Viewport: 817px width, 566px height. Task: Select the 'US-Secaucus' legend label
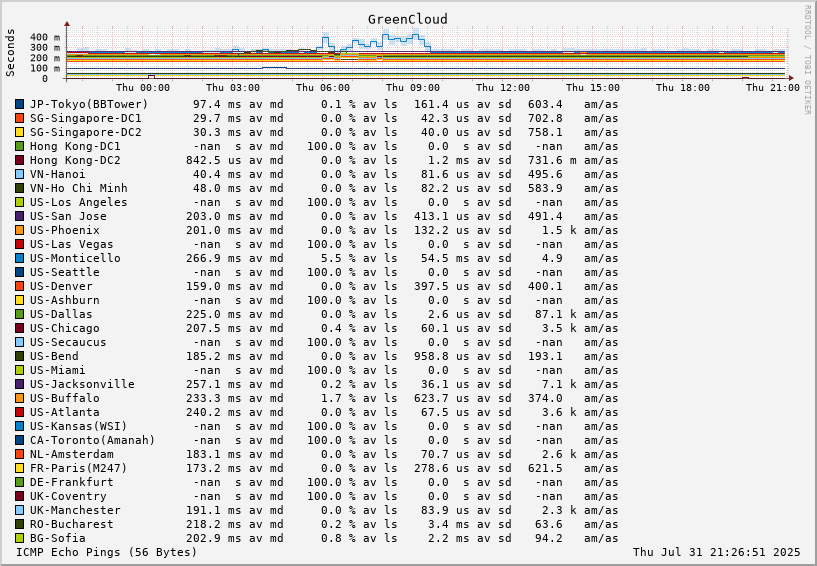pyautogui.click(x=68, y=342)
